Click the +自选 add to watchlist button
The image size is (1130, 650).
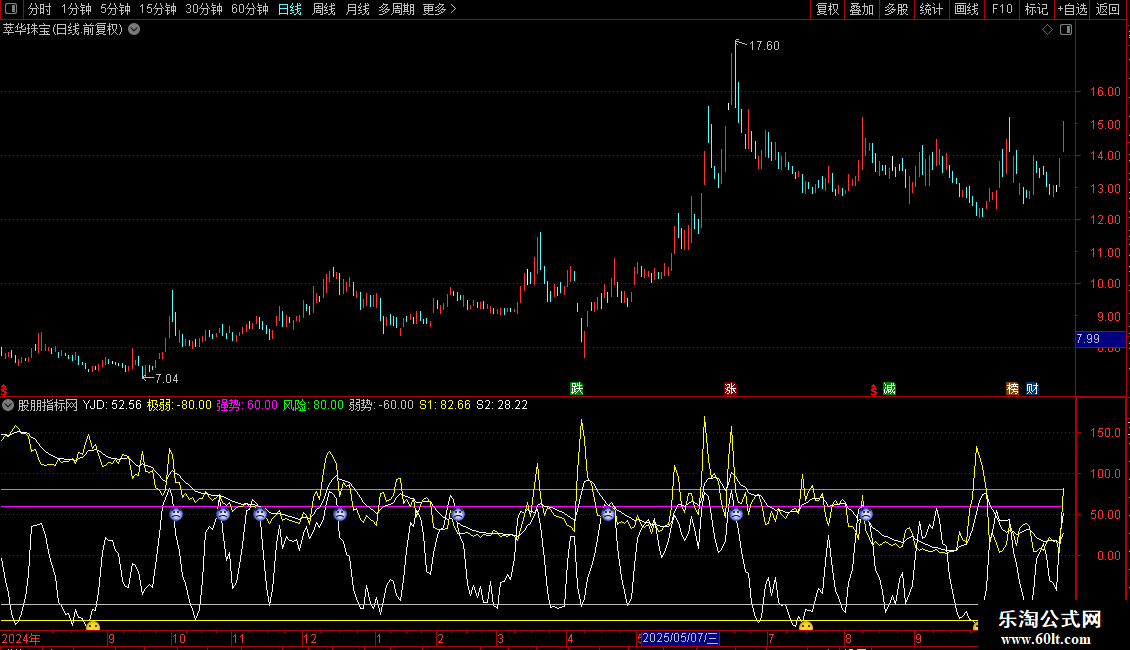point(1070,9)
